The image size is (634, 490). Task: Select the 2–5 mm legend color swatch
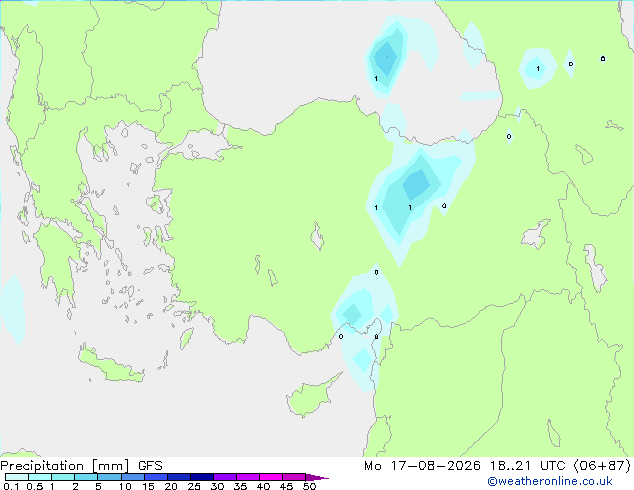[x=86, y=477]
